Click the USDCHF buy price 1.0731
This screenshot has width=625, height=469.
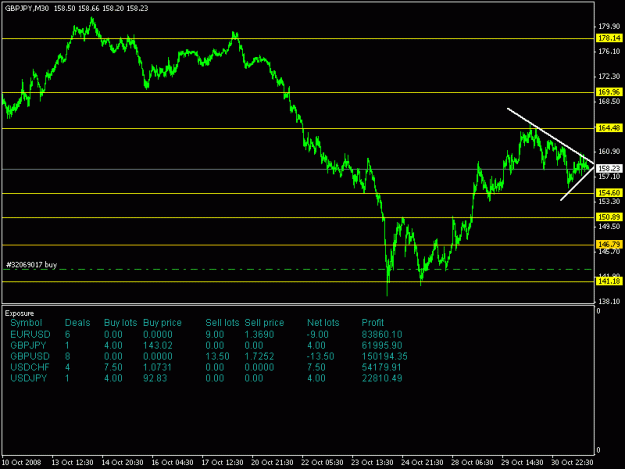click(158, 367)
